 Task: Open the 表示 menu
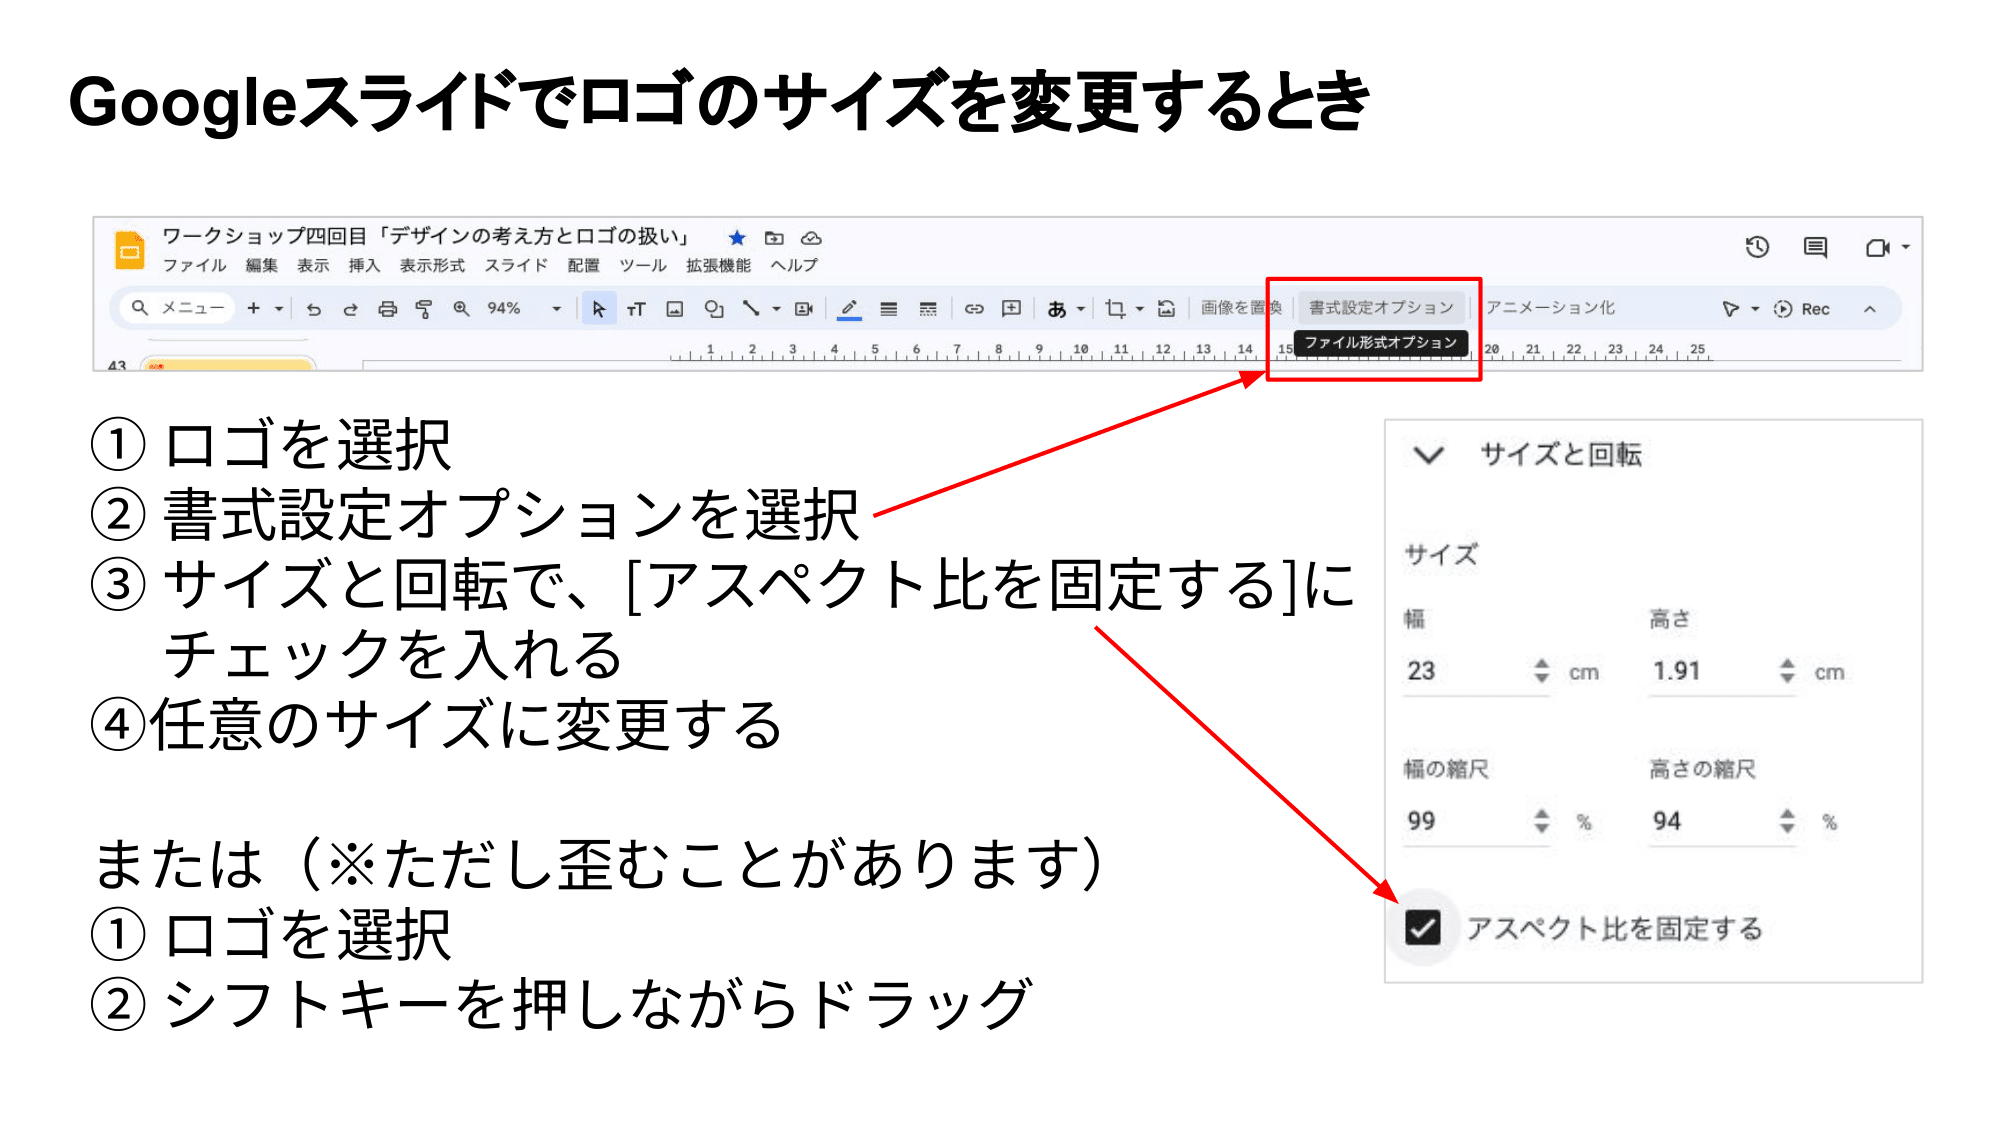[312, 265]
